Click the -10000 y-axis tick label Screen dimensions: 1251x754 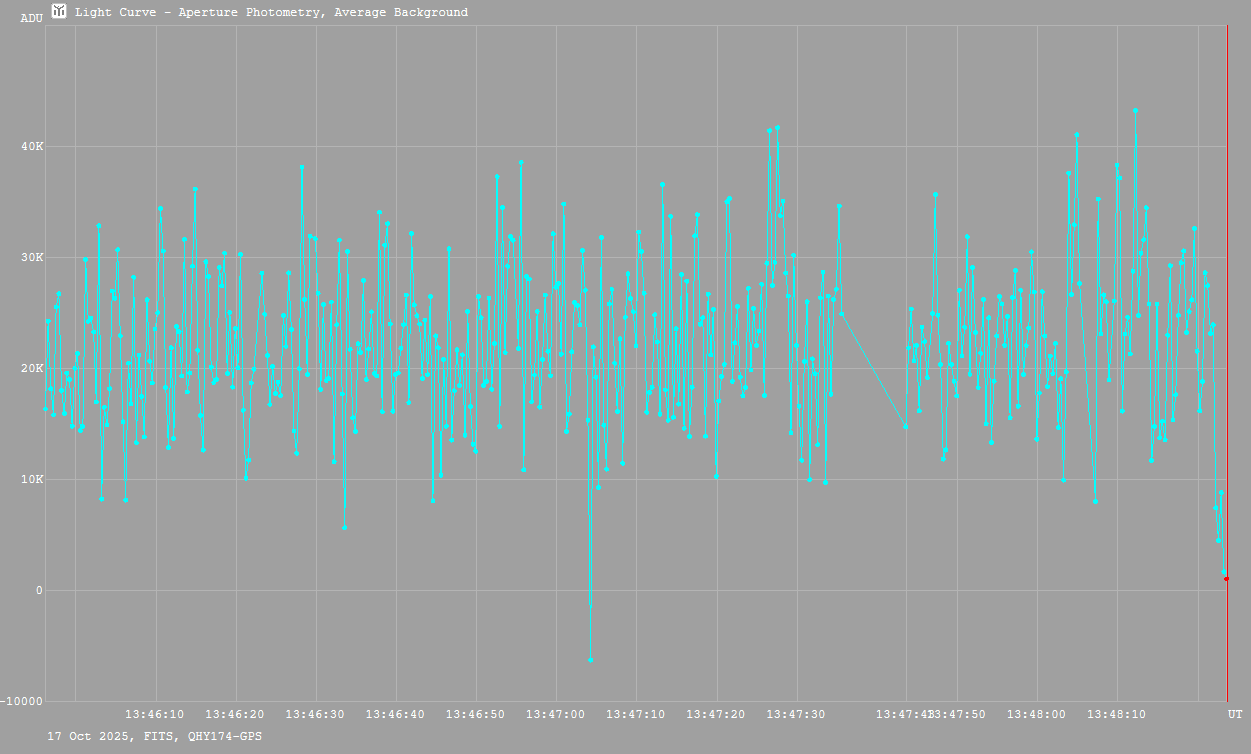tap(22, 701)
